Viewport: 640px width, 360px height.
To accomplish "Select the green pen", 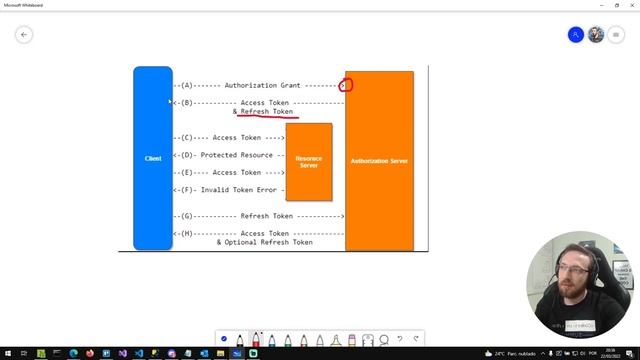I will (288, 340).
